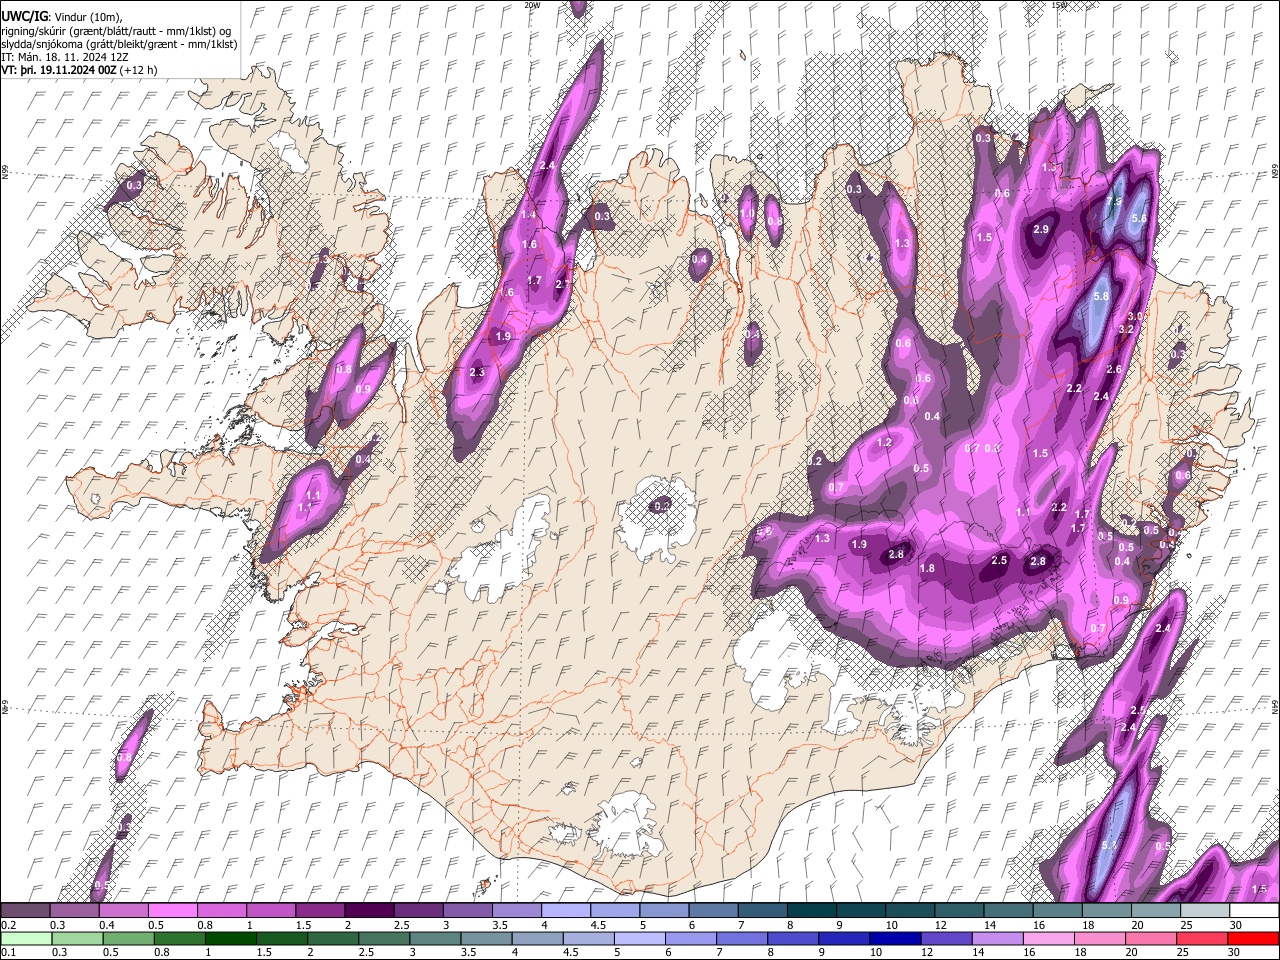Click the '20W' longitude label at top
The height and width of the screenshot is (960, 1280).
point(532,5)
